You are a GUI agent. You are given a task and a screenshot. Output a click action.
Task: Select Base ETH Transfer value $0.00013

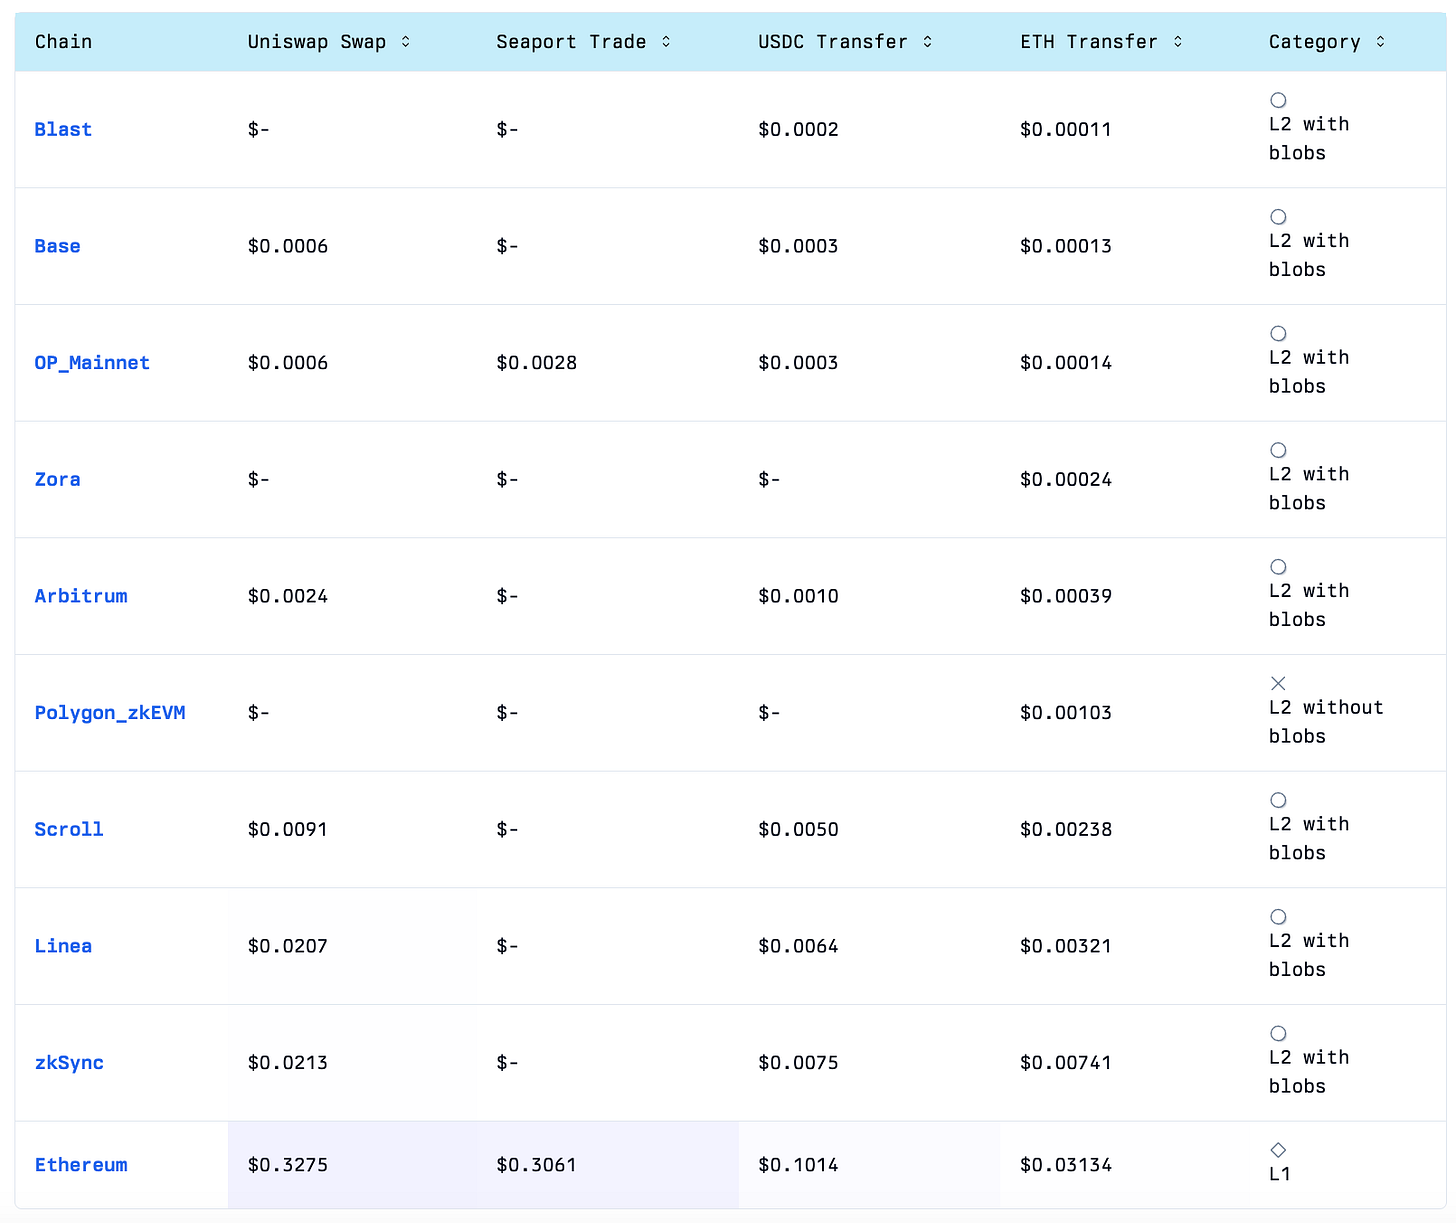[1066, 246]
